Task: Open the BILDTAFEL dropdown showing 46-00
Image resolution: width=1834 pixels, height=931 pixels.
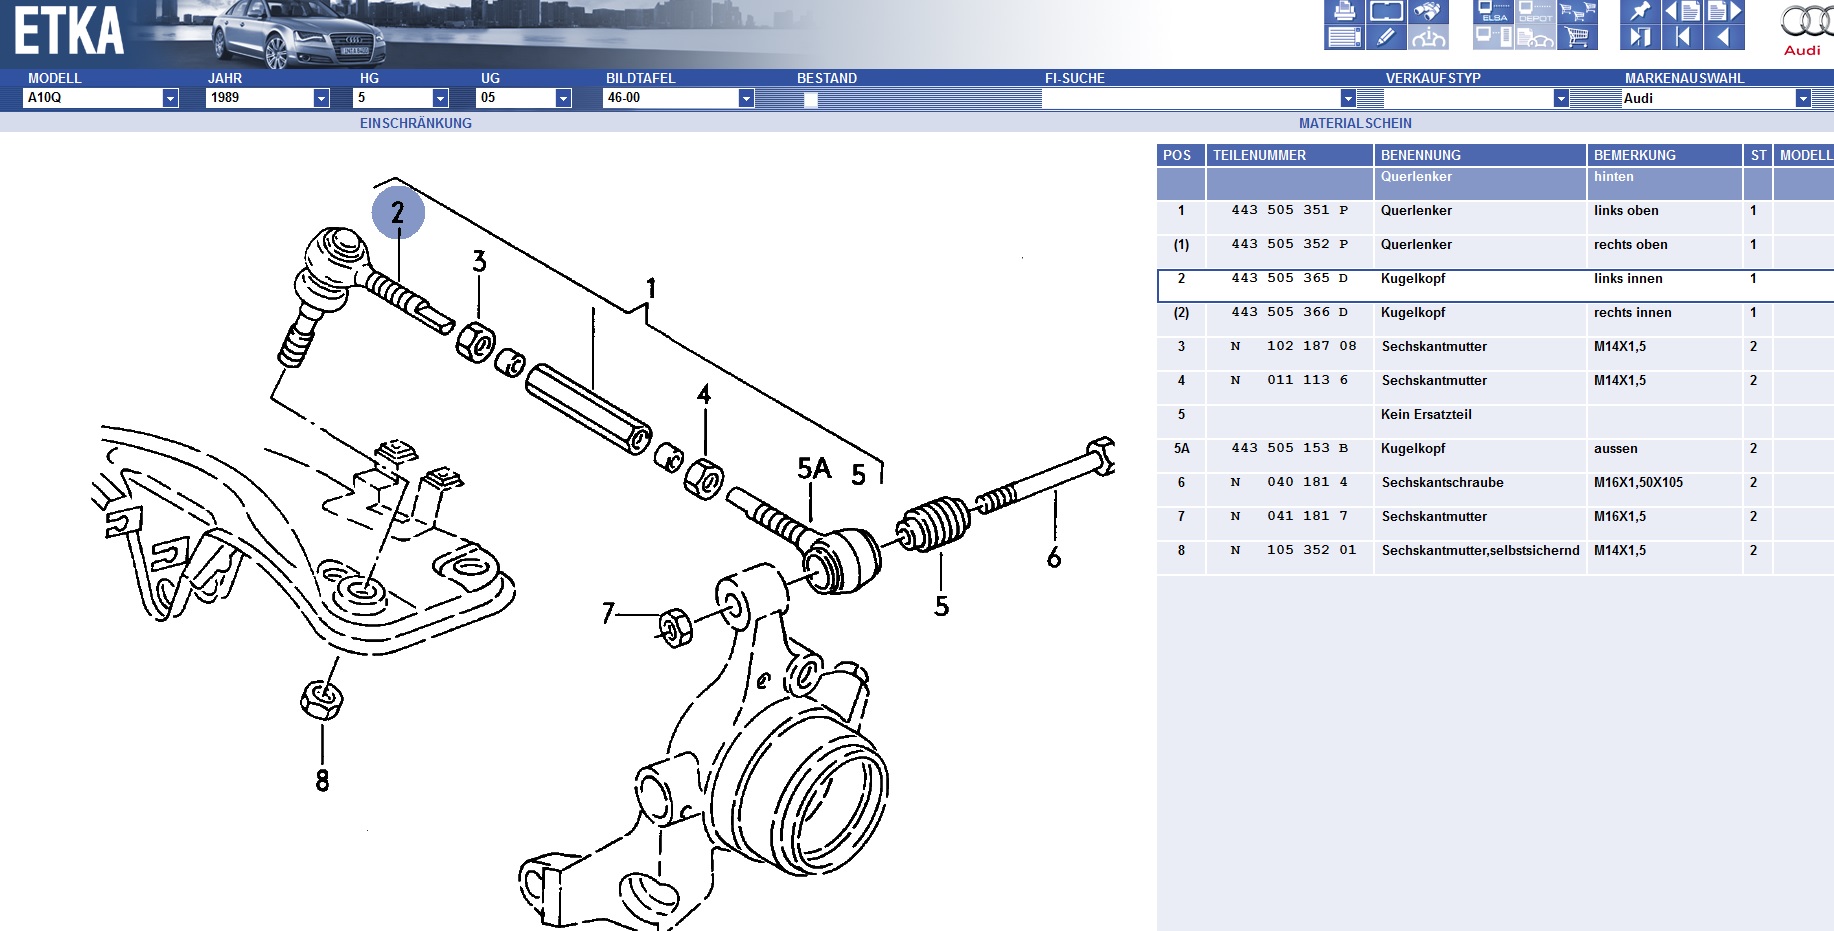Action: pos(745,98)
